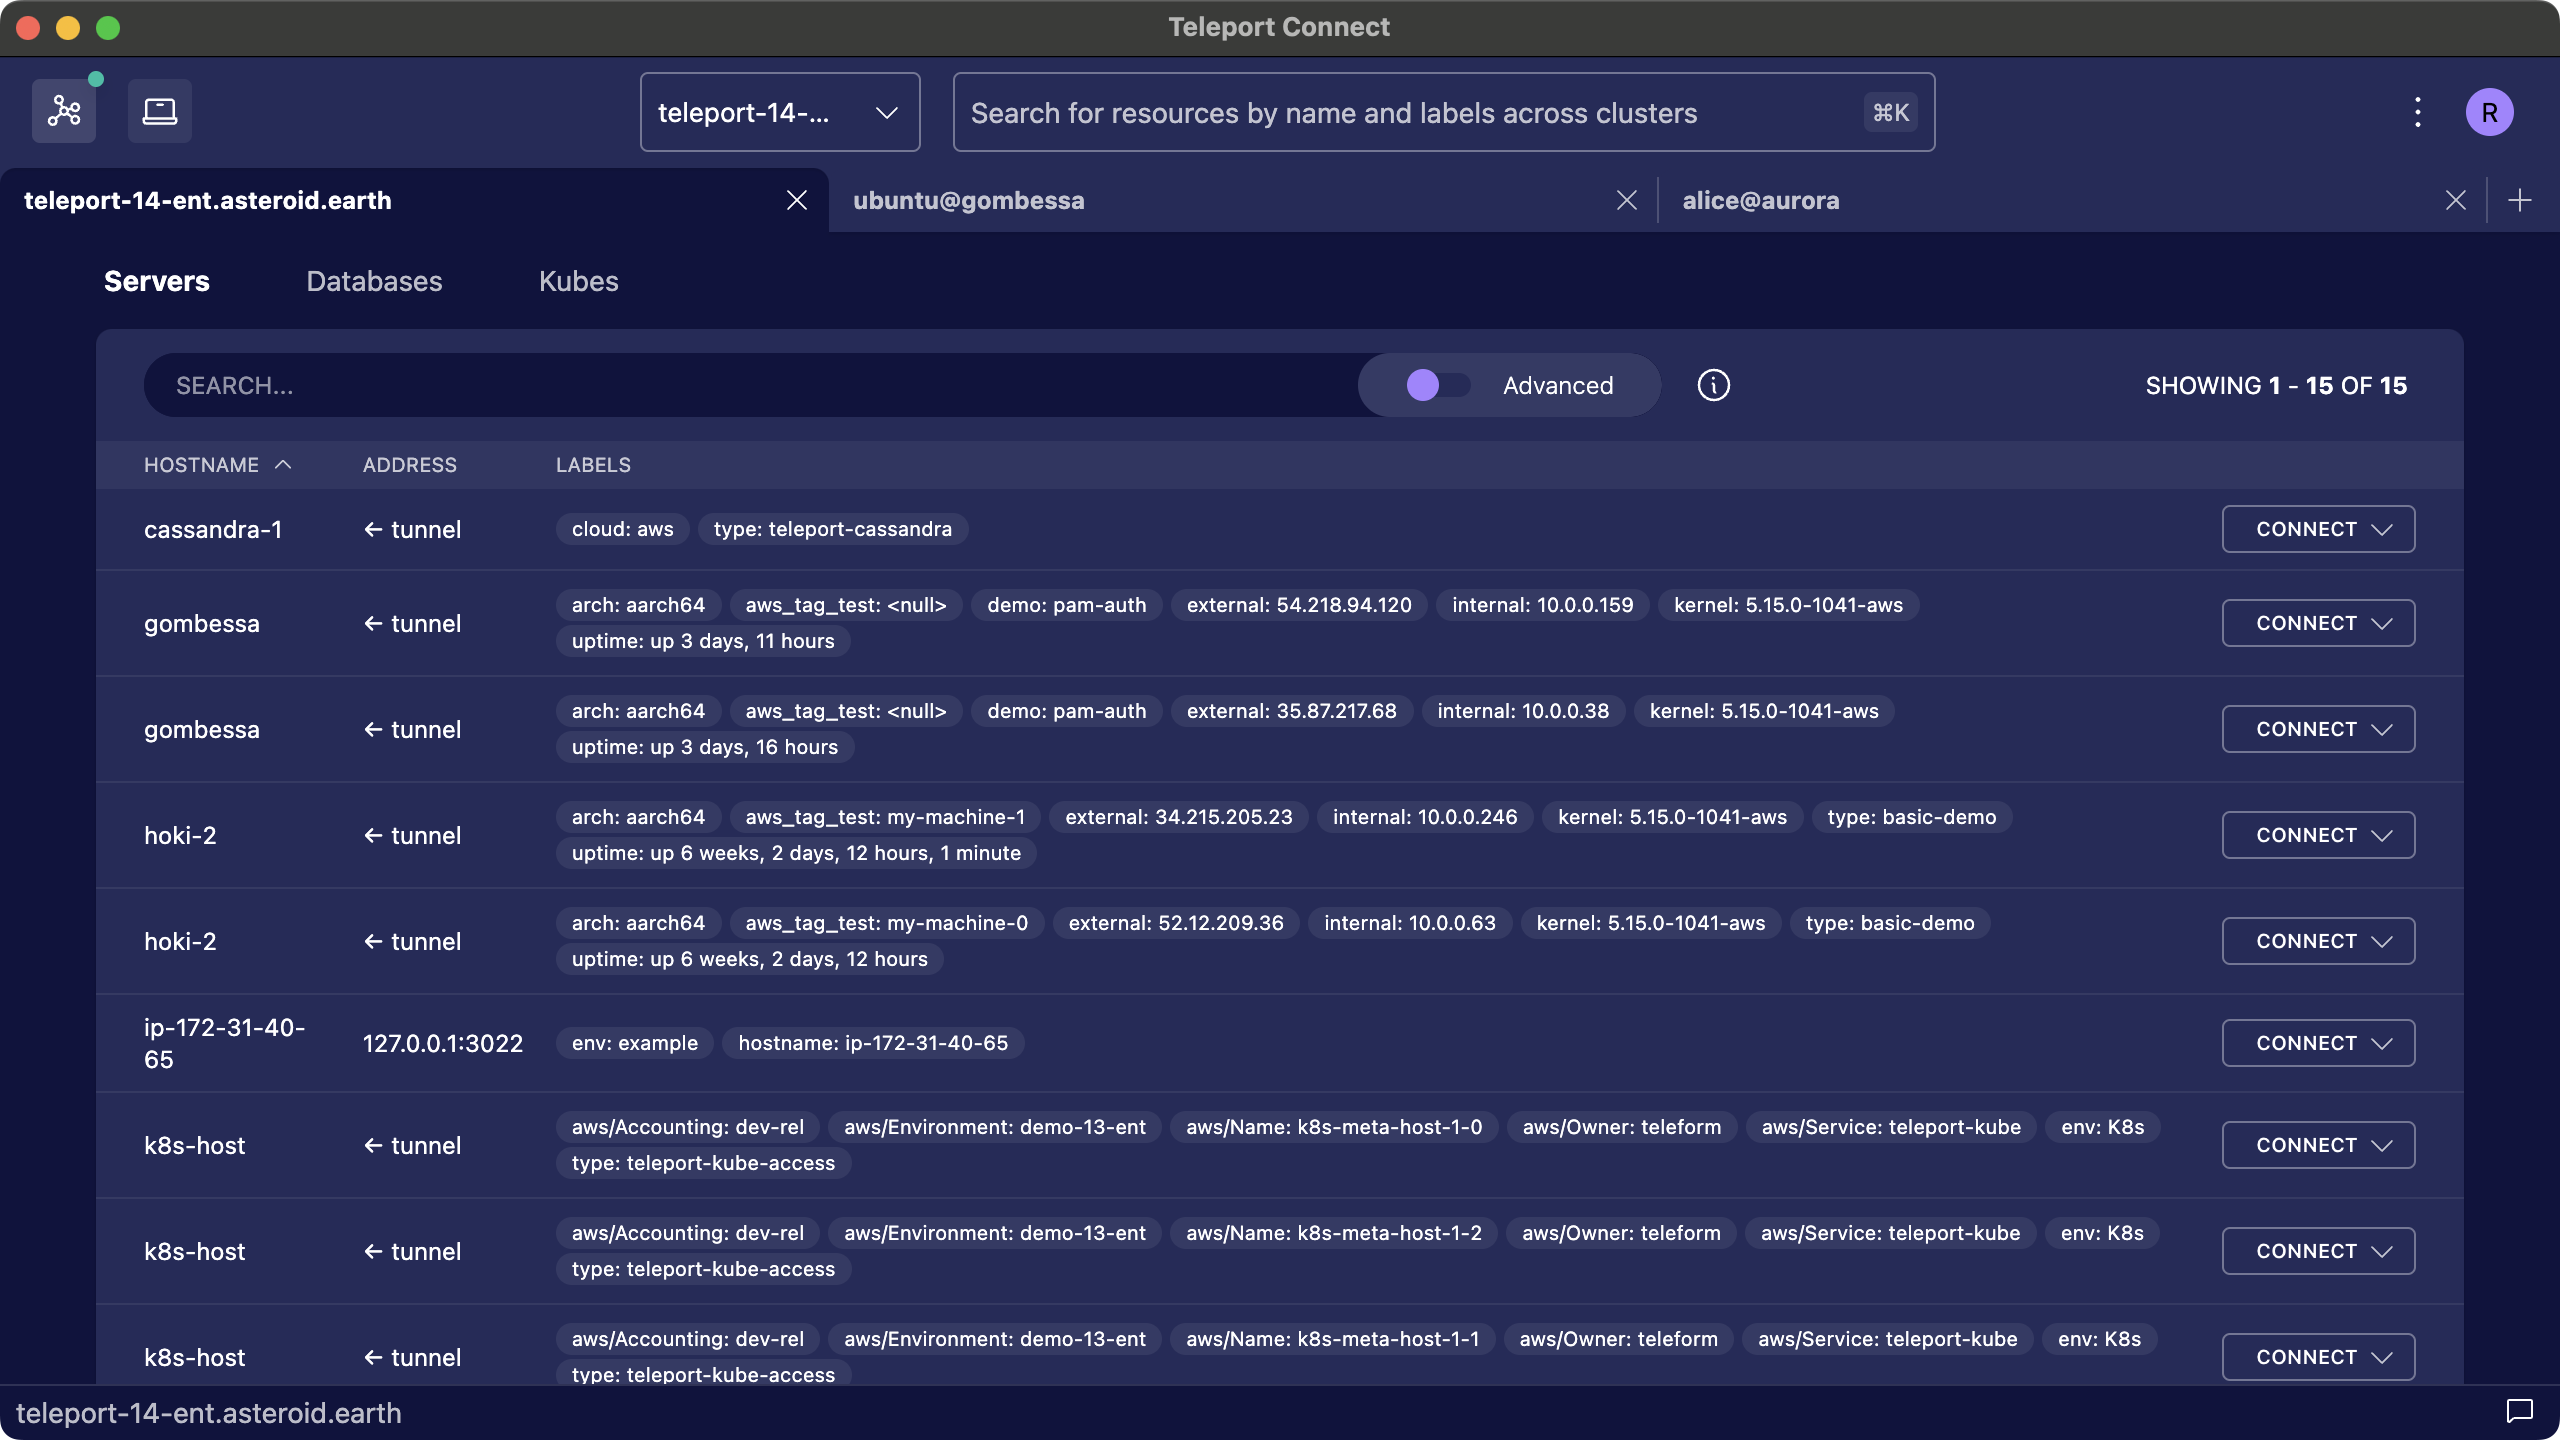
Task: Open the Connect My Computer laptop icon
Action: (x=160, y=111)
